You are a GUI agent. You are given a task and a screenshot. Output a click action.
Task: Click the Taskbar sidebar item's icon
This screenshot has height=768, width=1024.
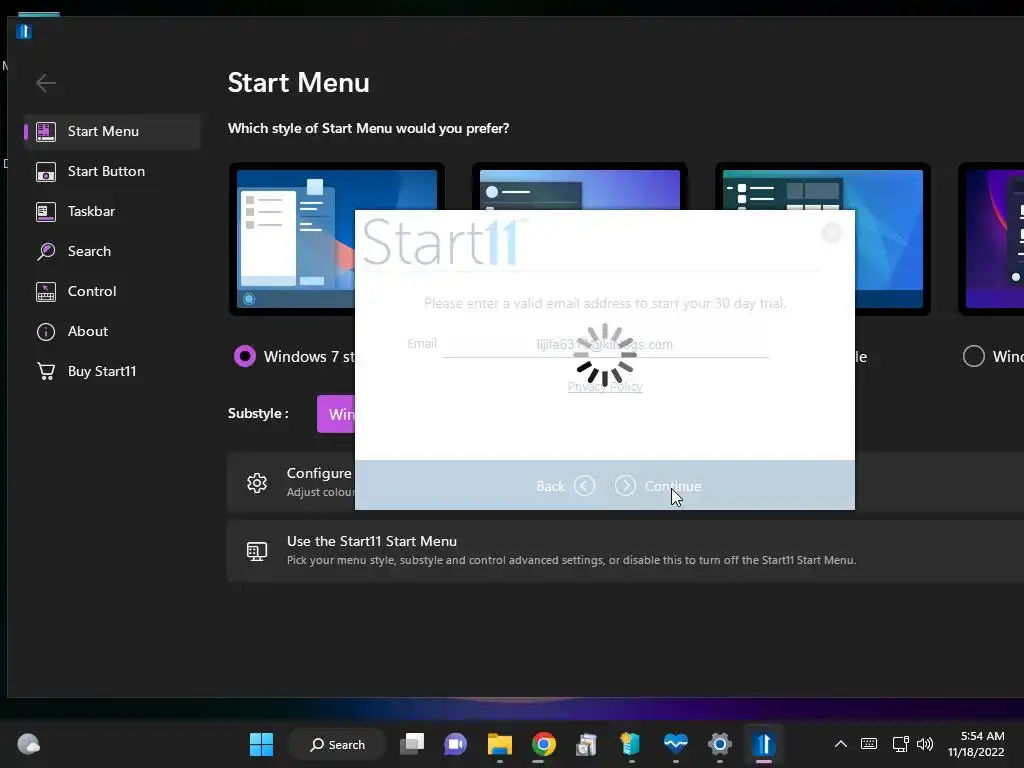pyautogui.click(x=46, y=212)
